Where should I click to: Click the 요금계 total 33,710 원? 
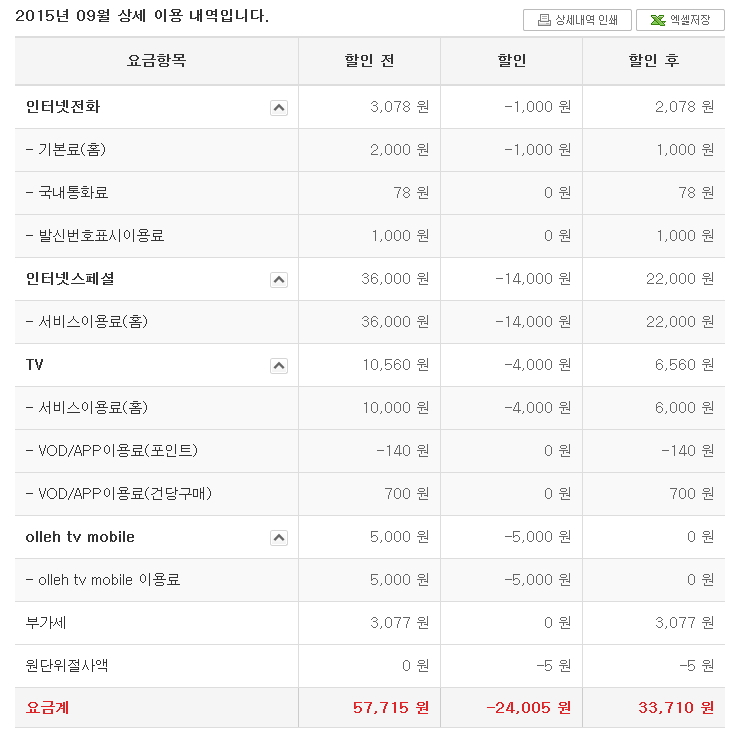coord(676,707)
